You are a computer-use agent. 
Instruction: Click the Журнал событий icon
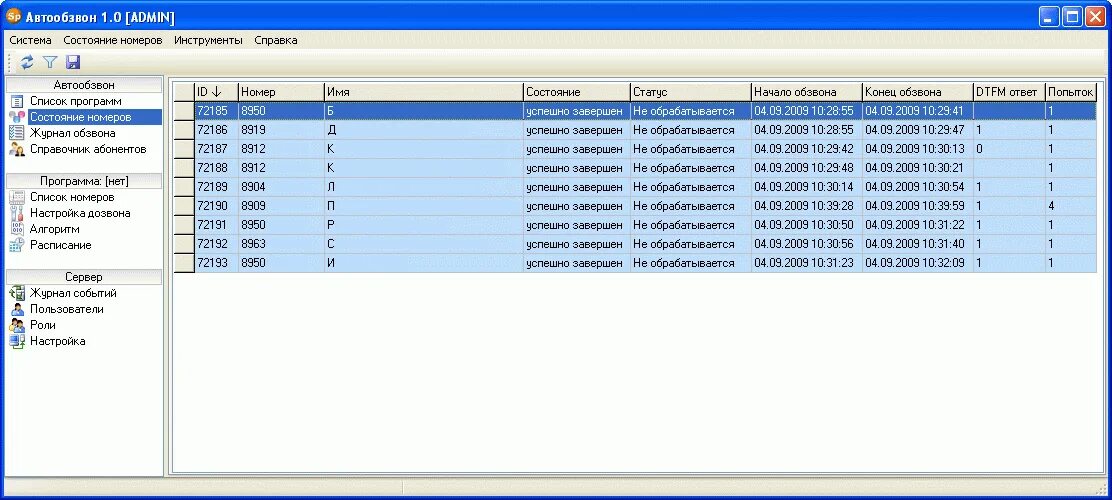[17, 293]
